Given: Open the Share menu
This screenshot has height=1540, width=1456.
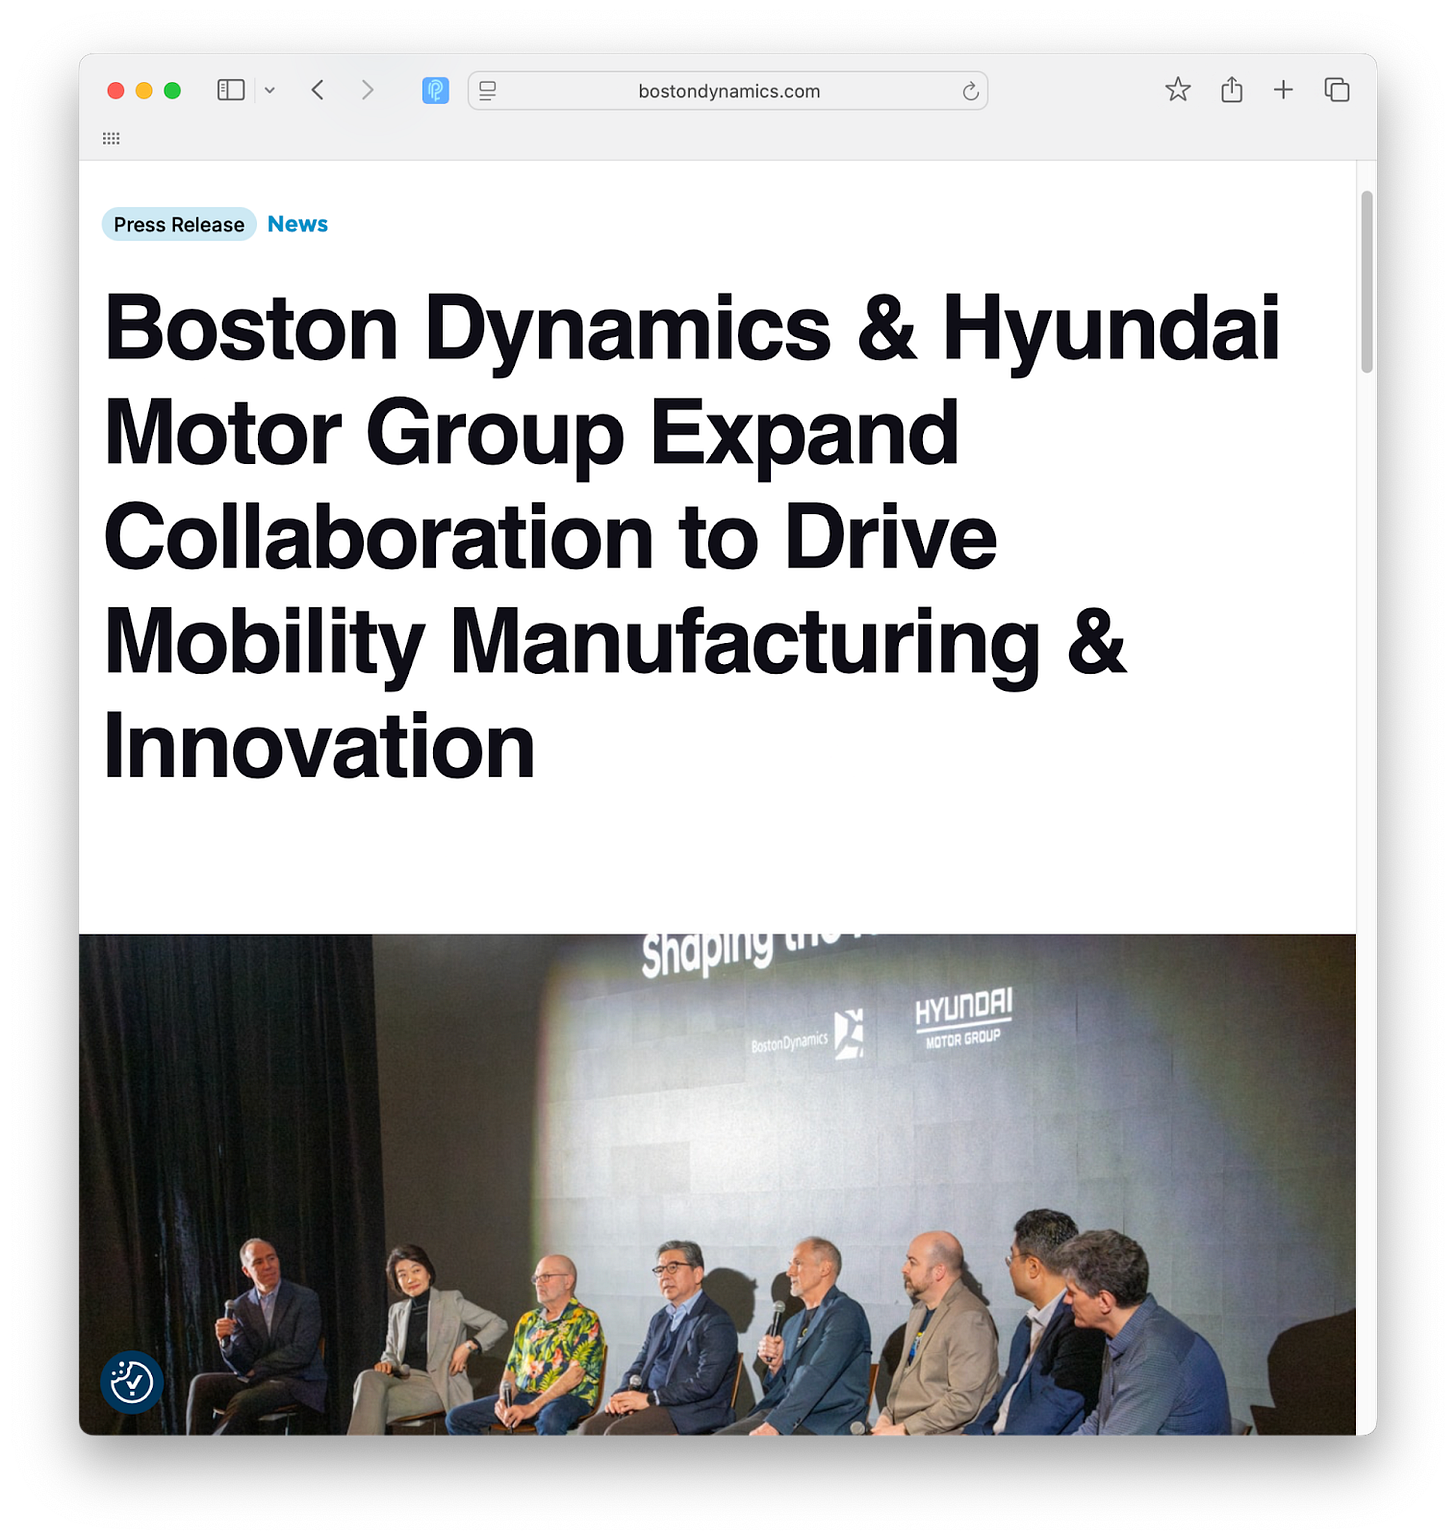Looking at the screenshot, I should tap(1232, 90).
